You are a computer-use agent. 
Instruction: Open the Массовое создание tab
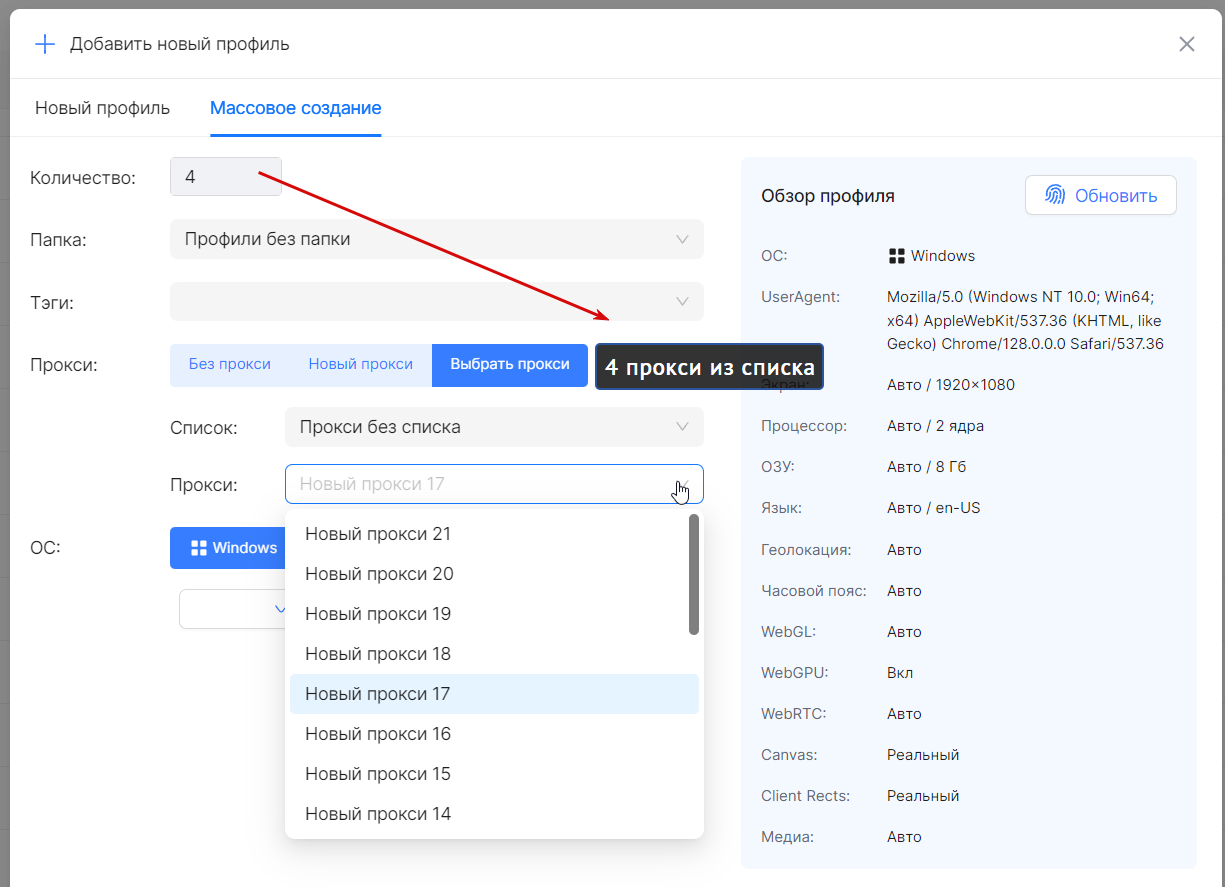[x=295, y=108]
